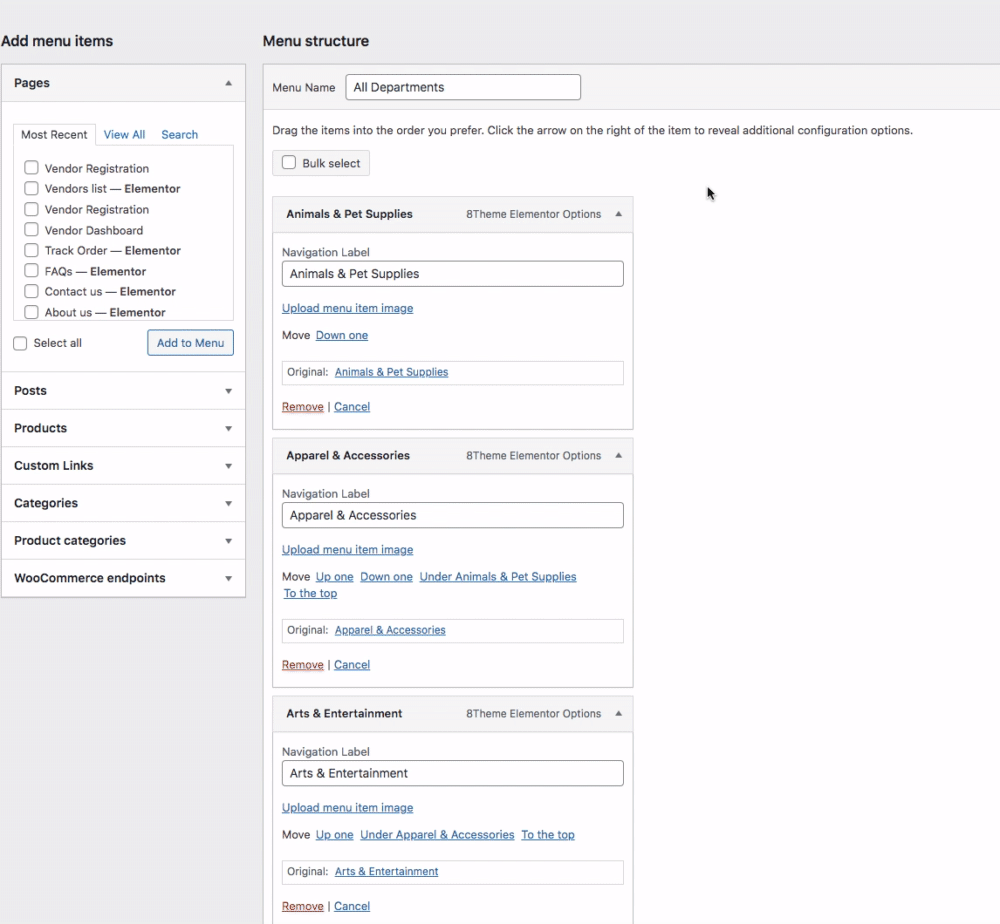This screenshot has width=1000, height=924.
Task: Click Upload menu item image for Animals
Action: [x=347, y=308]
